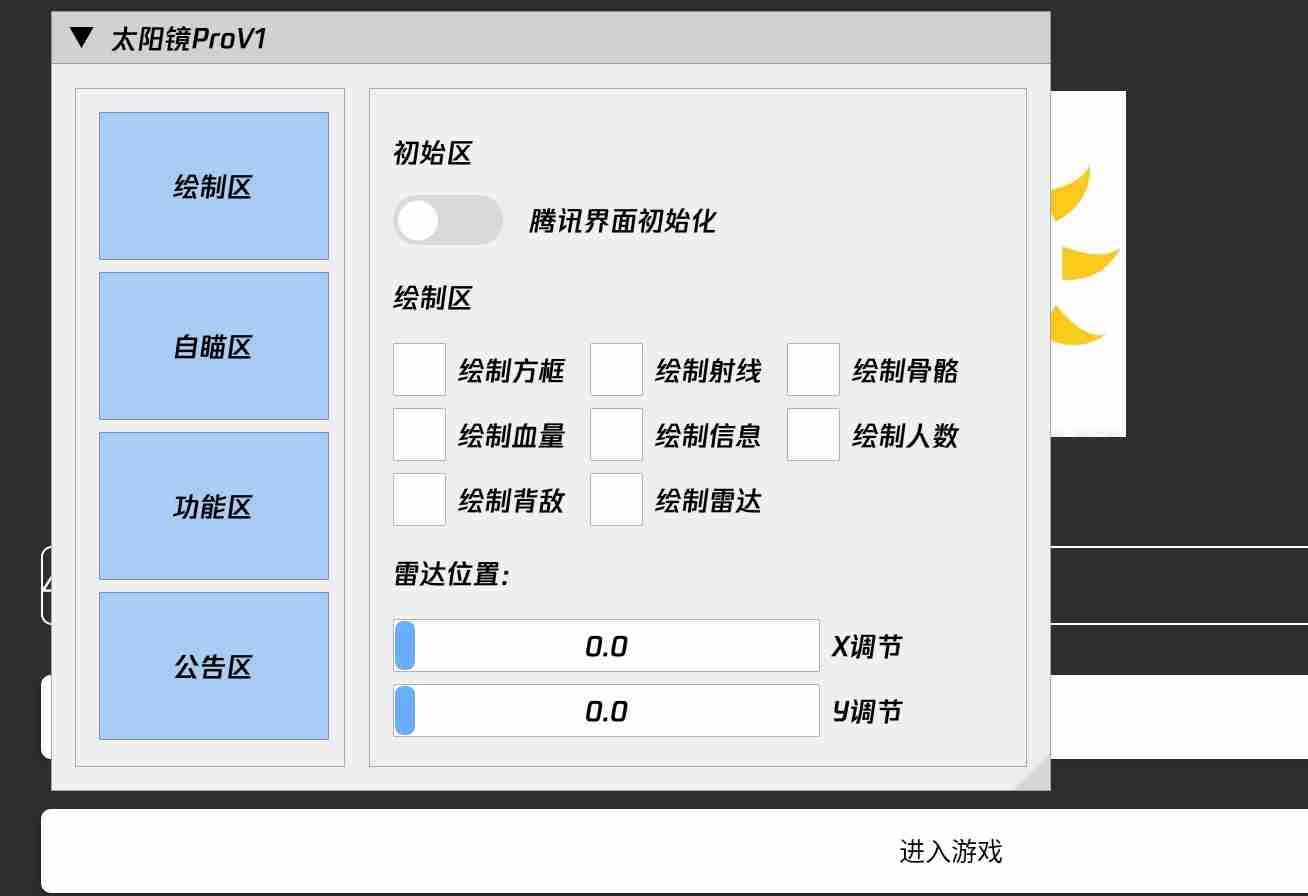Click the yellow logo image behind window

(1088, 264)
